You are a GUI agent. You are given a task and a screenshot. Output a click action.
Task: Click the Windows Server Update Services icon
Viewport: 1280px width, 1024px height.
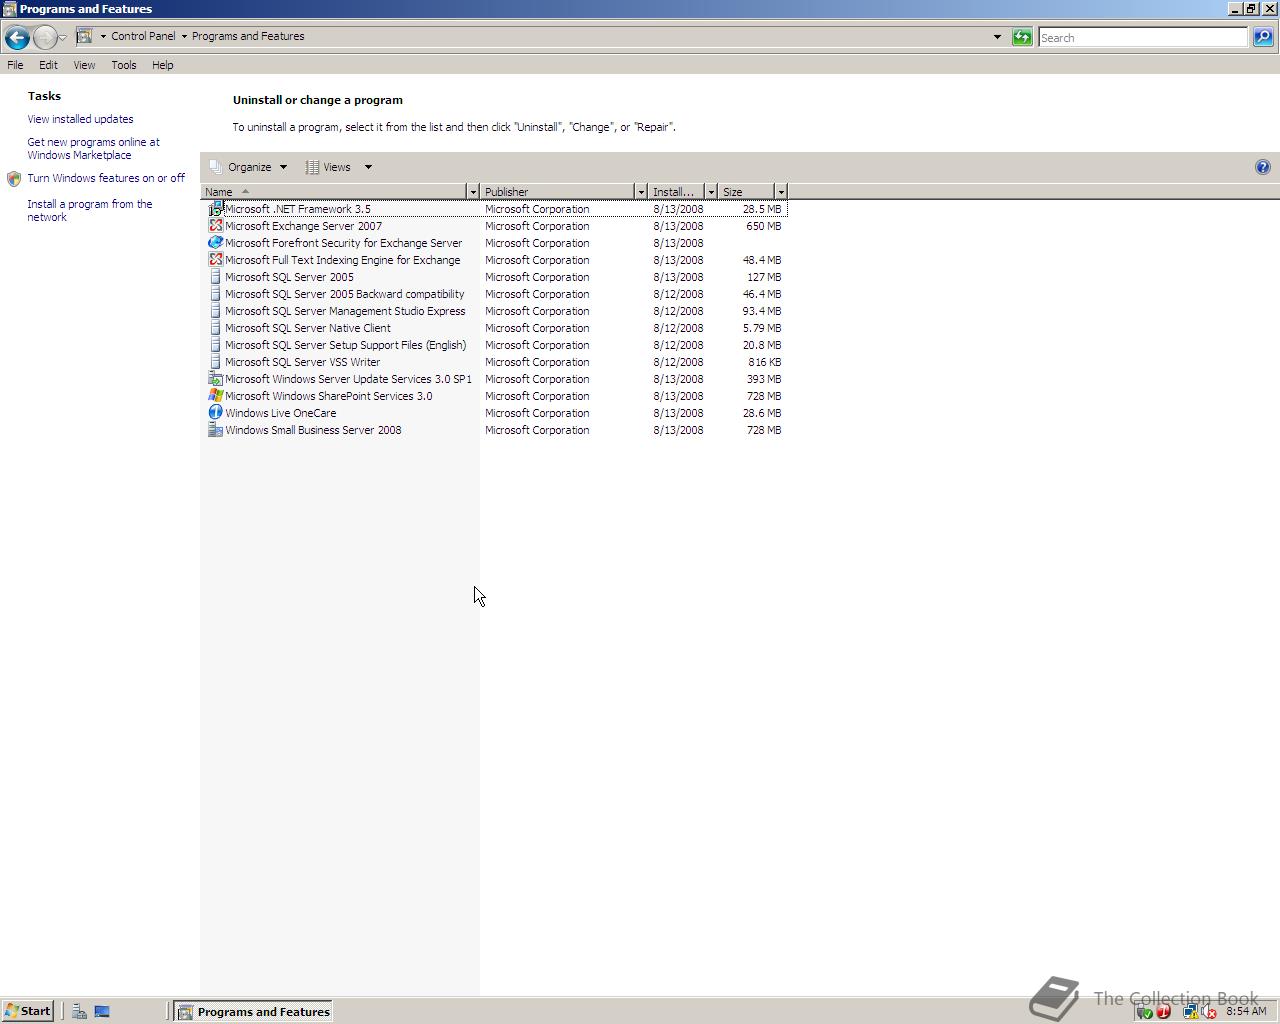[x=215, y=379]
